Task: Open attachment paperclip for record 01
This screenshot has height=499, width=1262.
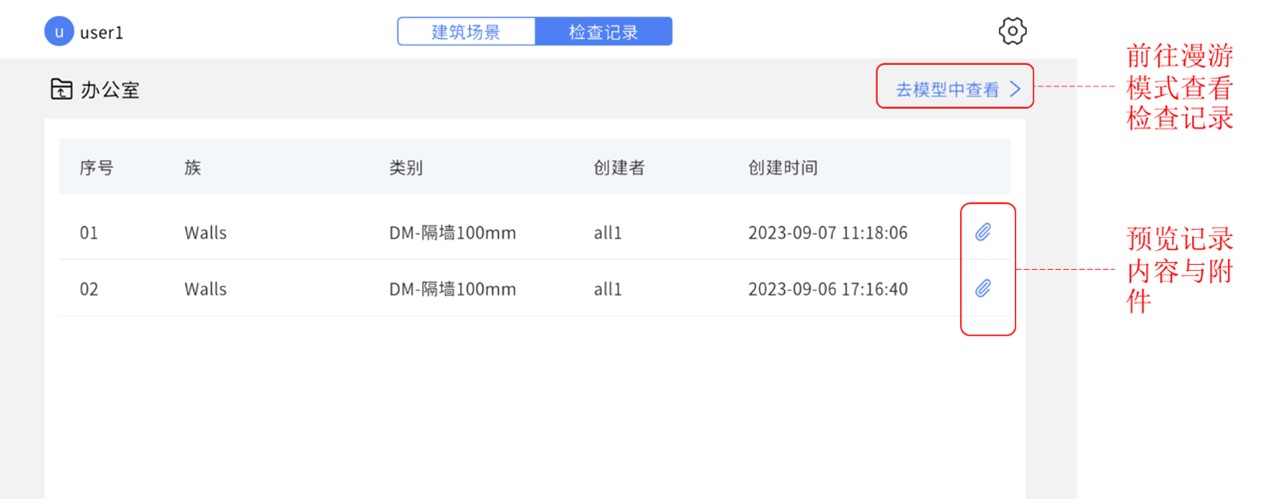Action: [983, 233]
